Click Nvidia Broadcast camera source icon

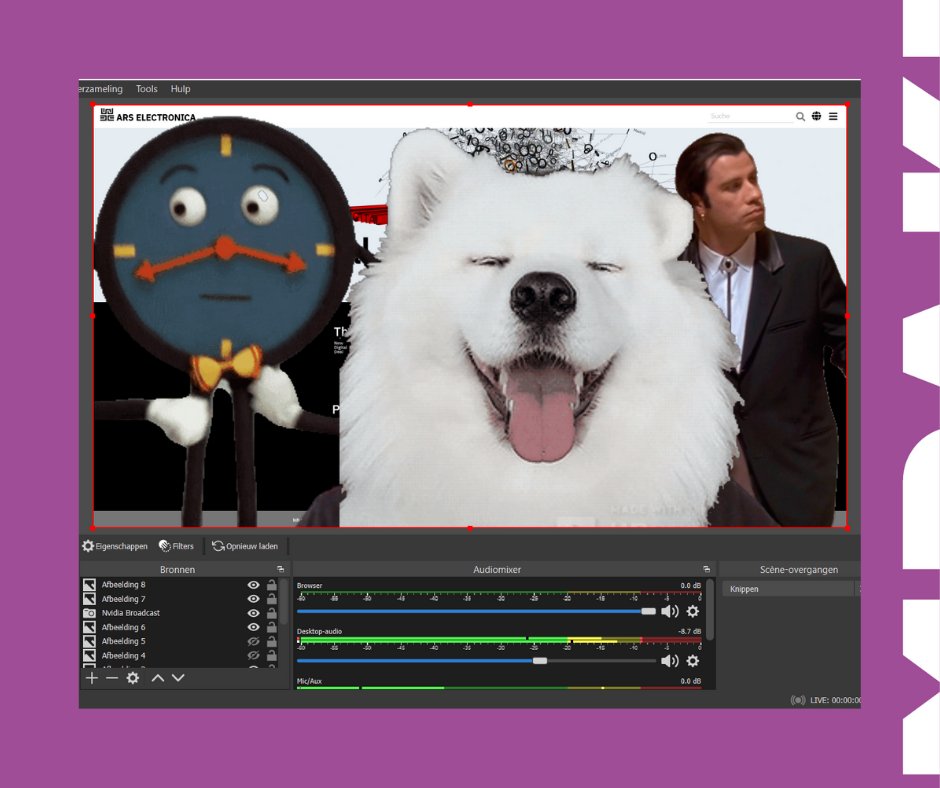[x=89, y=613]
